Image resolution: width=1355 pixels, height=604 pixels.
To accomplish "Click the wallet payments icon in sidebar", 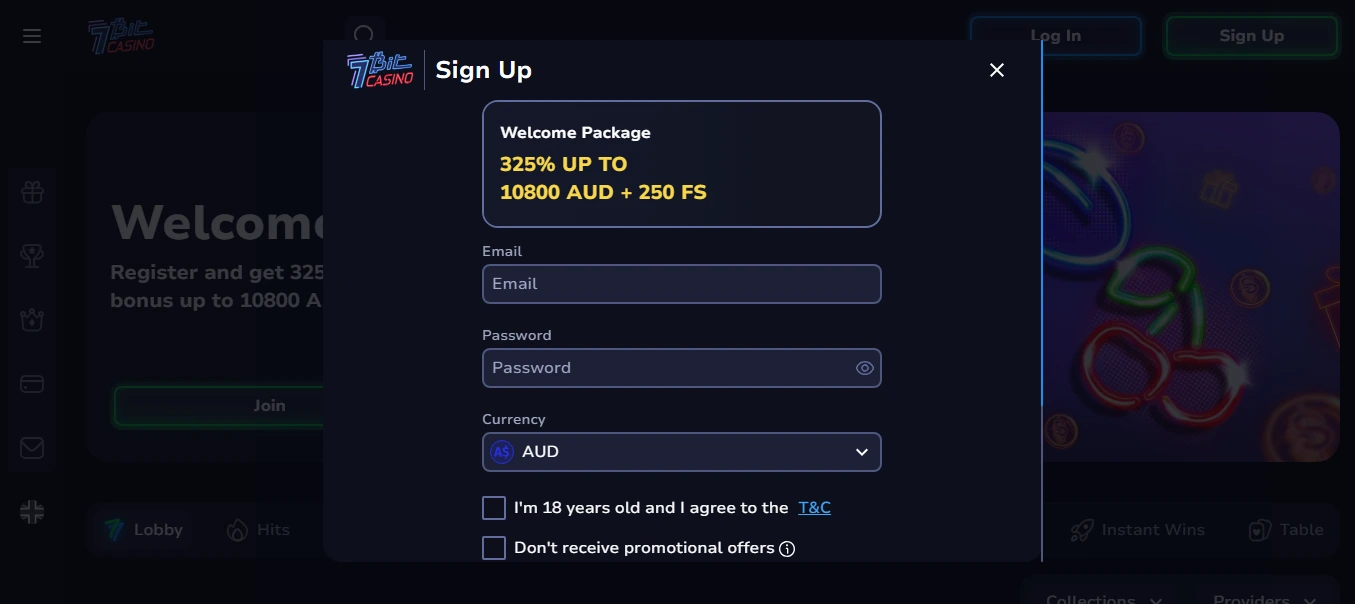I will (x=32, y=384).
